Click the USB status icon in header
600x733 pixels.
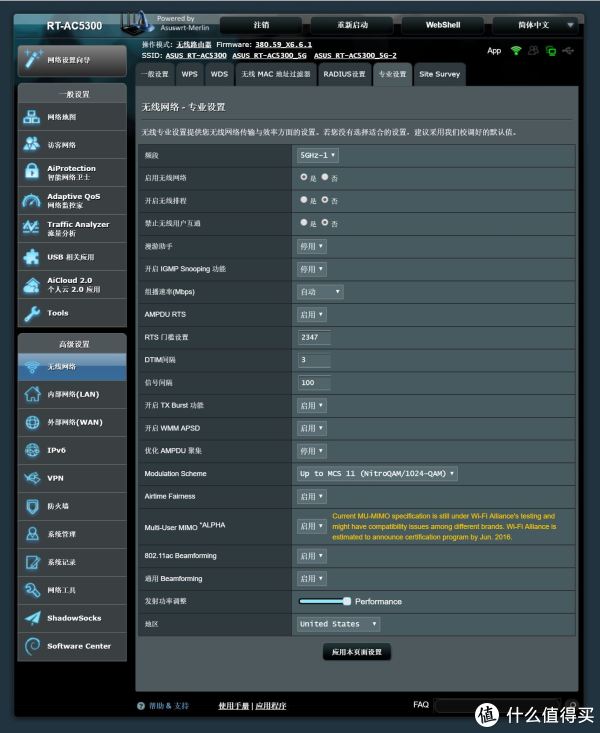[569, 51]
